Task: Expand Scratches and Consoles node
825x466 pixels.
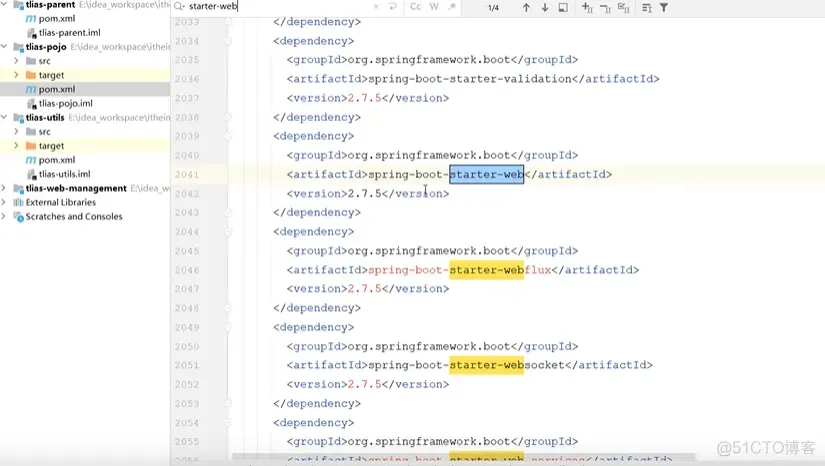Action: point(4,217)
